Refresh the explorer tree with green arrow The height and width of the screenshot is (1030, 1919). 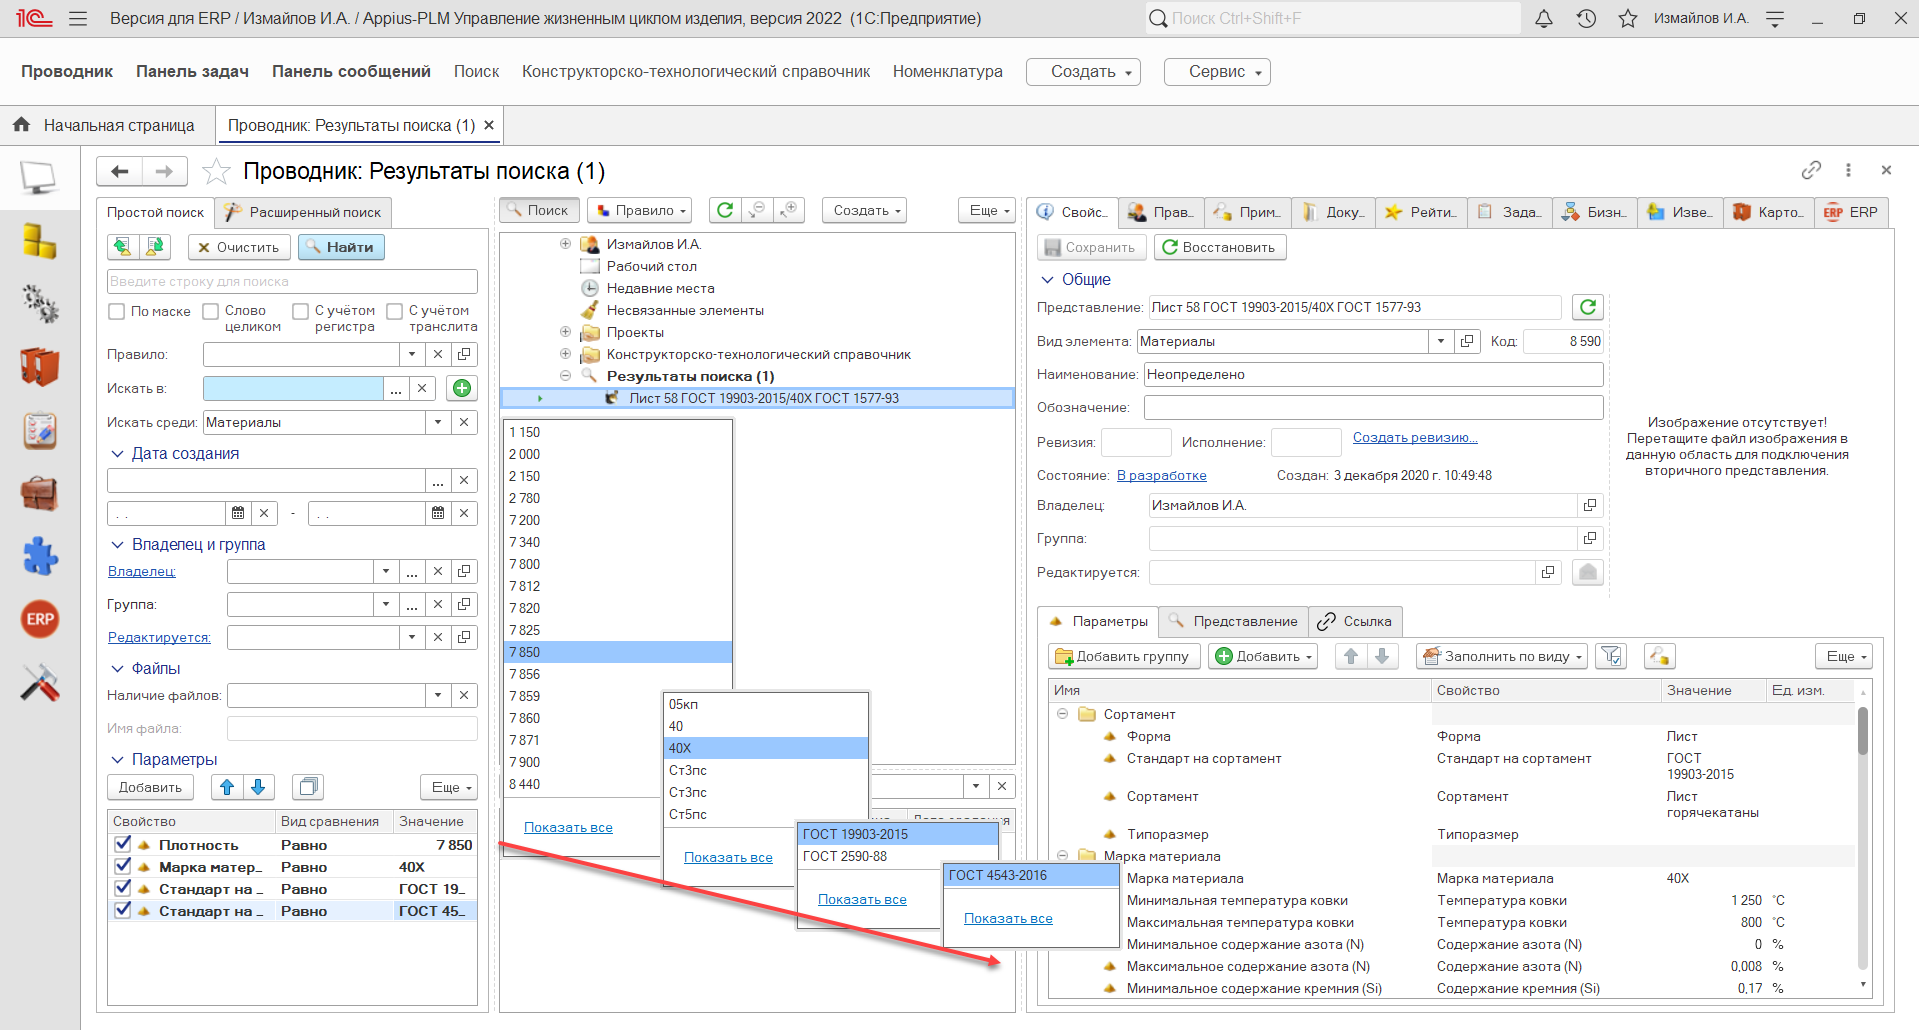tap(725, 210)
